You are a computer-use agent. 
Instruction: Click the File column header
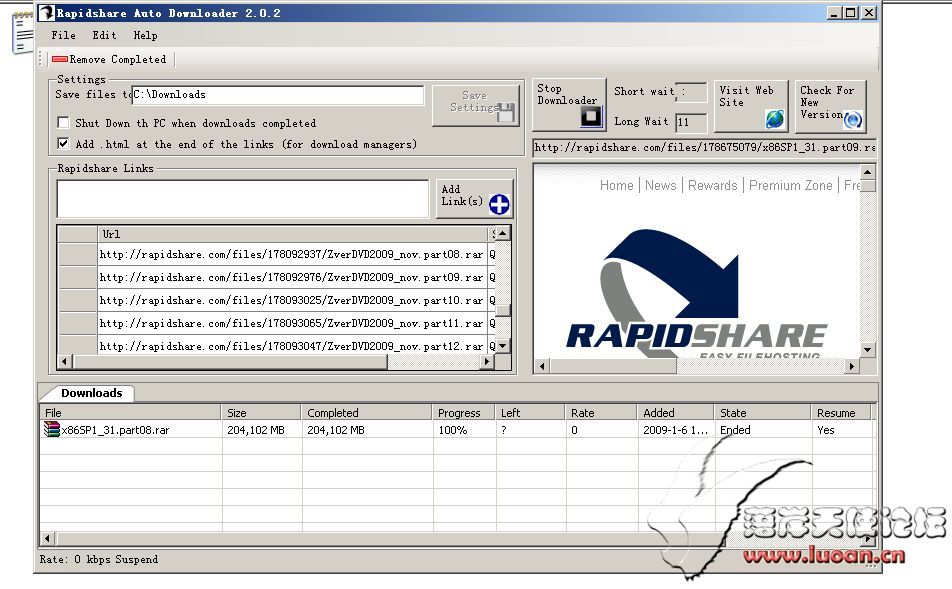[131, 412]
